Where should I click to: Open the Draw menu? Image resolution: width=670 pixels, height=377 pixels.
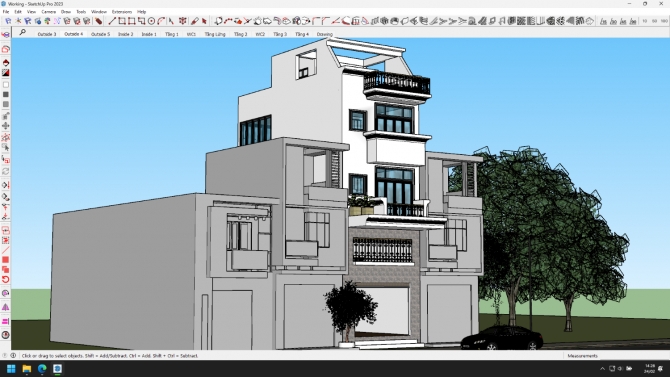click(x=66, y=12)
